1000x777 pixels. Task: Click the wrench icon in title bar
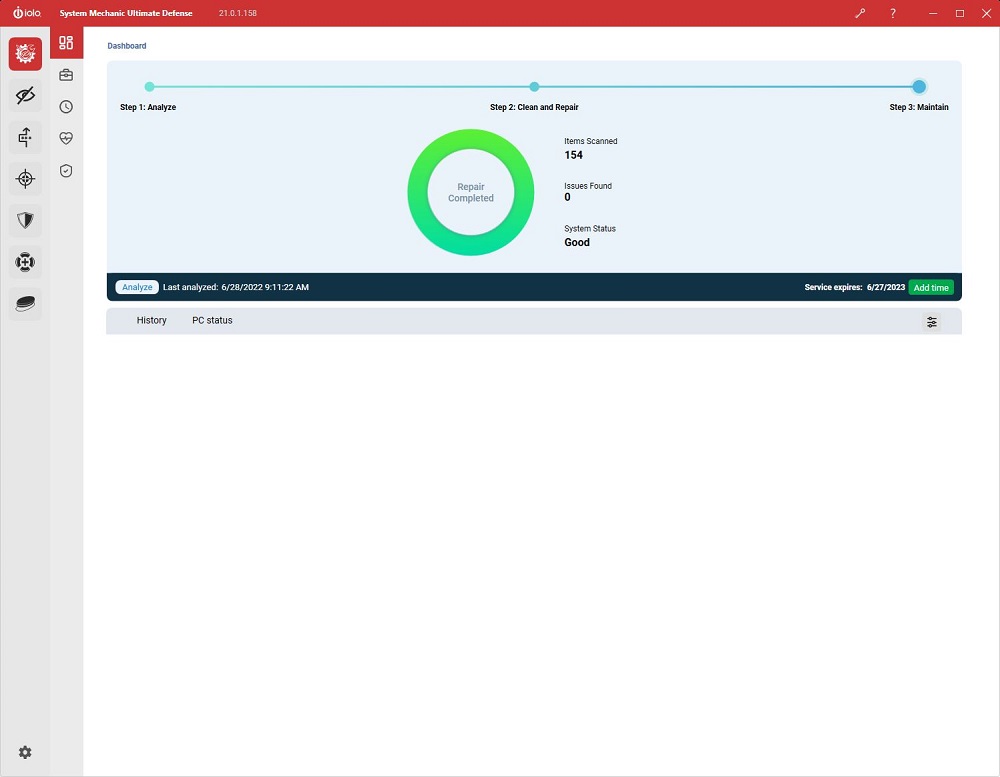click(860, 13)
